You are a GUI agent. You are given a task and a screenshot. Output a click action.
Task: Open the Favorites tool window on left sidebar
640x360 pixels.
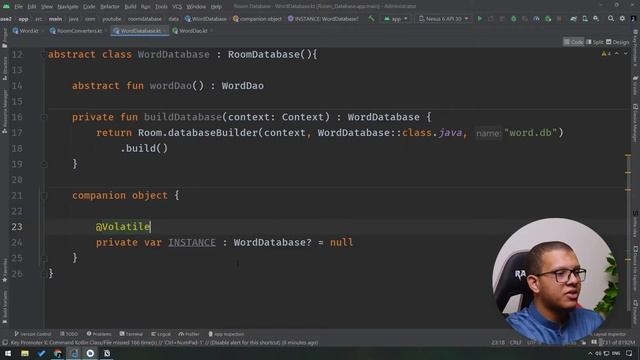[x=4, y=270]
